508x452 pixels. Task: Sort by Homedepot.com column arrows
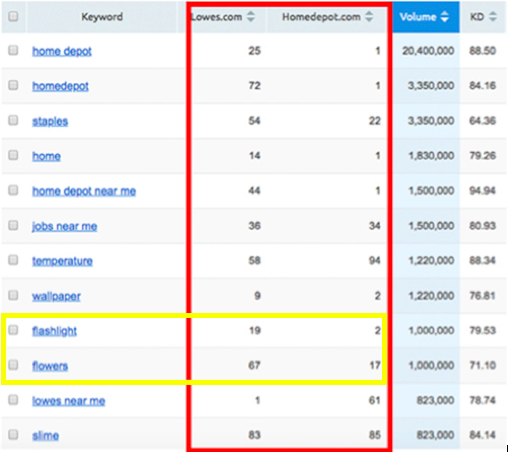click(369, 17)
